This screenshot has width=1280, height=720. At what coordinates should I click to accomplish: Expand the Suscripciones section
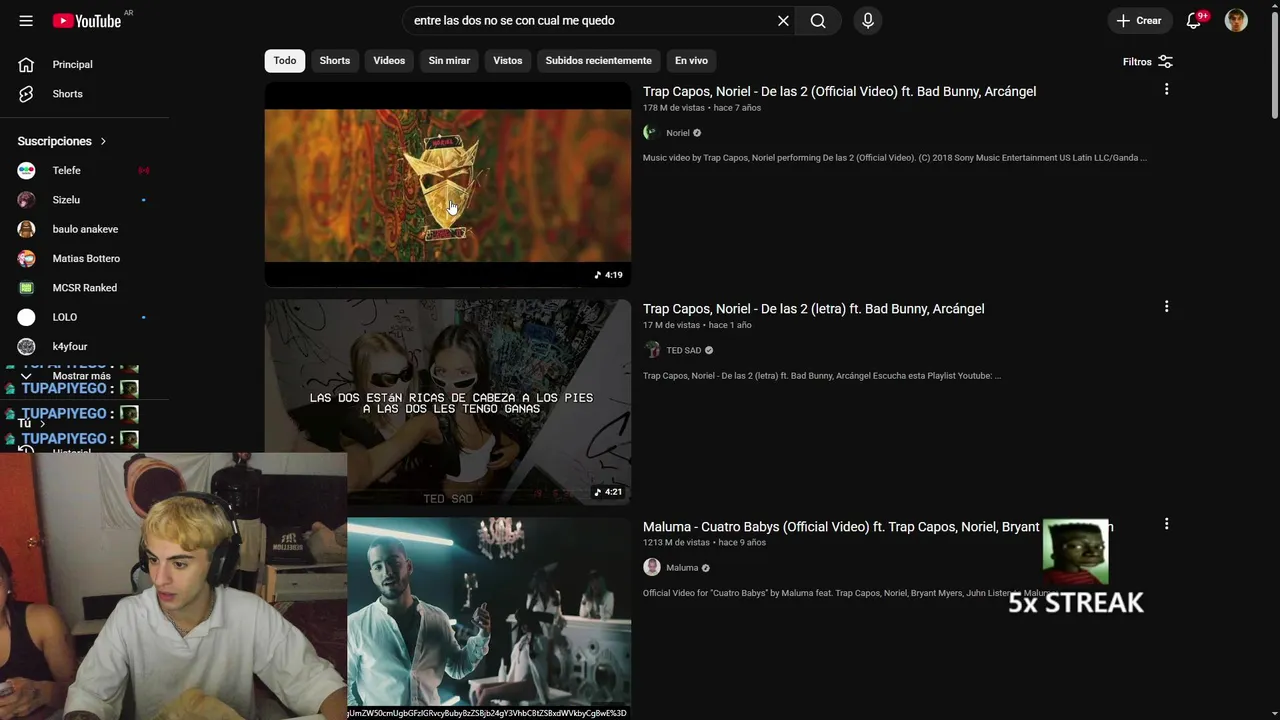(x=62, y=141)
